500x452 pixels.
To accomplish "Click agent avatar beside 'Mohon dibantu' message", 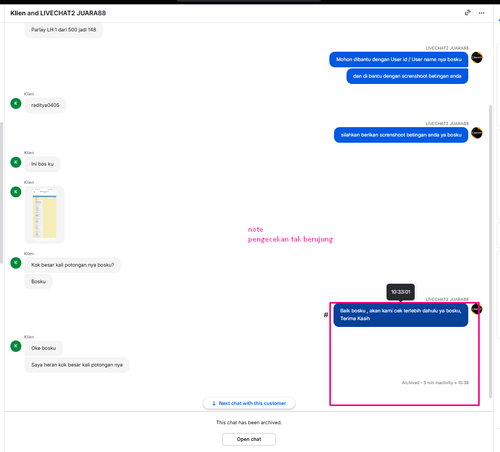I will [x=477, y=58].
